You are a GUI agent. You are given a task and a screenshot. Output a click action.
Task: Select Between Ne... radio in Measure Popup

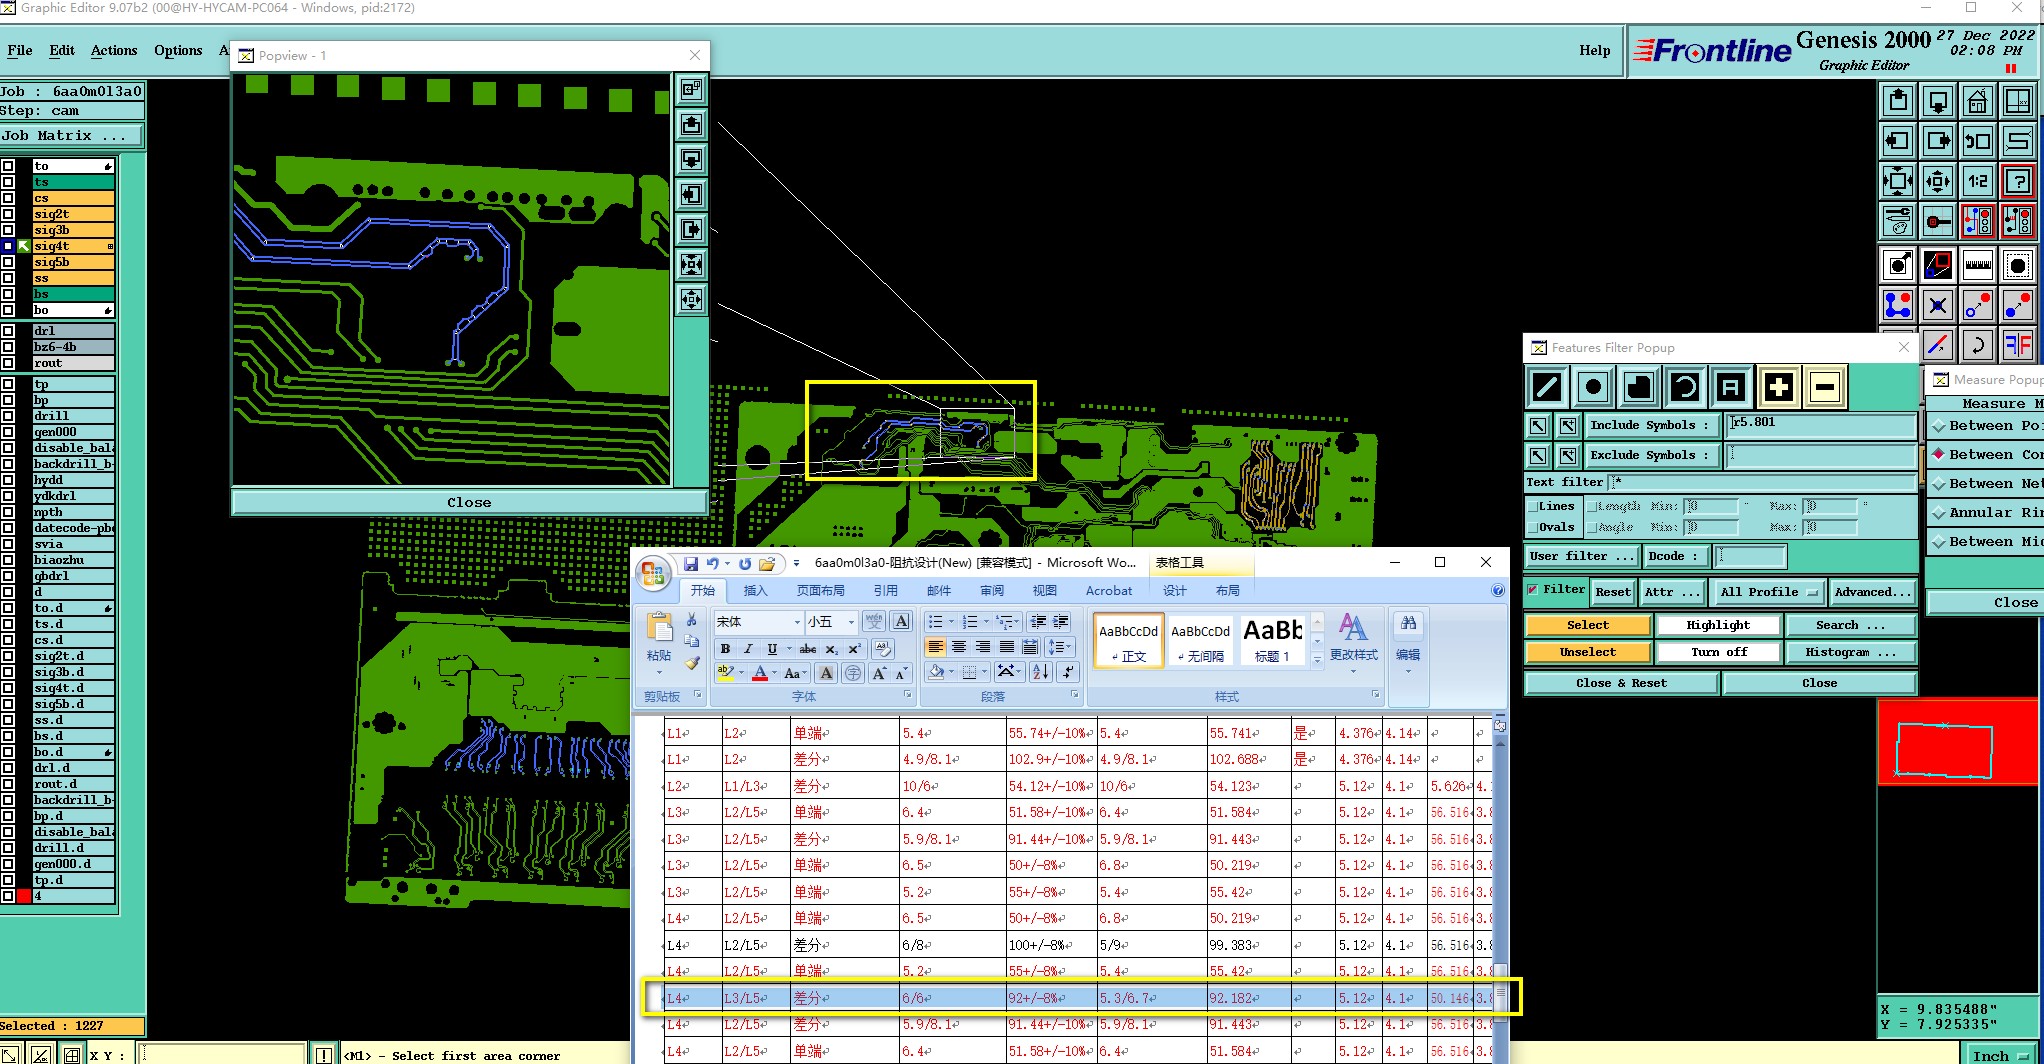1938,484
